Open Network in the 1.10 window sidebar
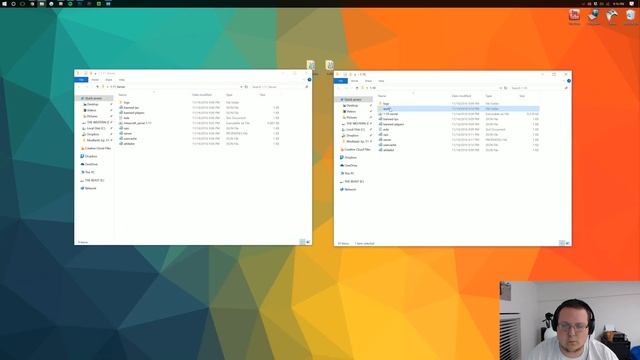This screenshot has width=640, height=360. [x=348, y=189]
